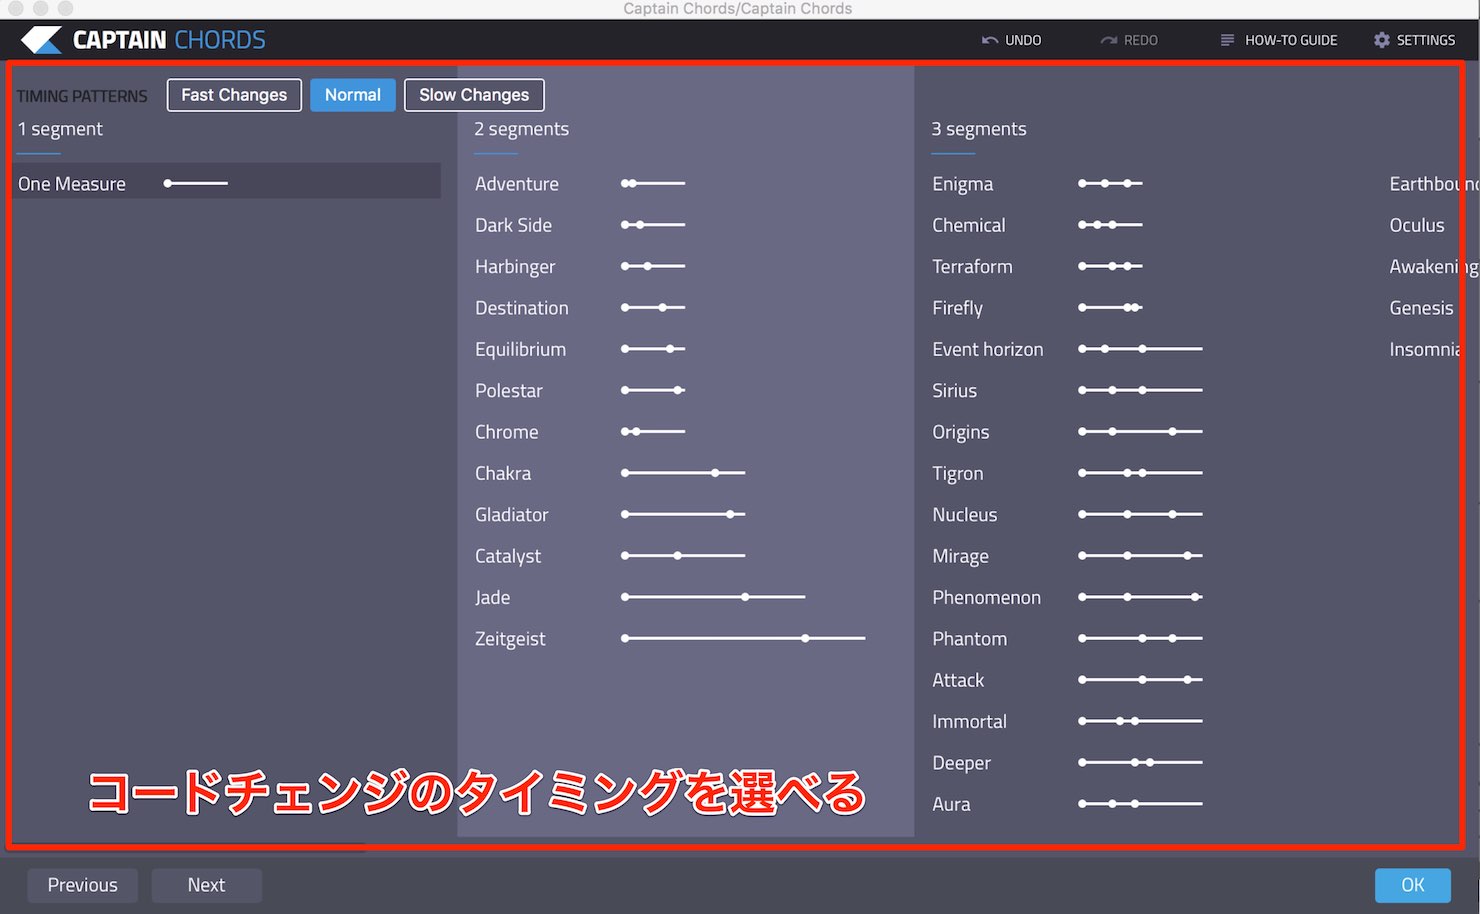Click the Undo arrow icon

(x=990, y=40)
